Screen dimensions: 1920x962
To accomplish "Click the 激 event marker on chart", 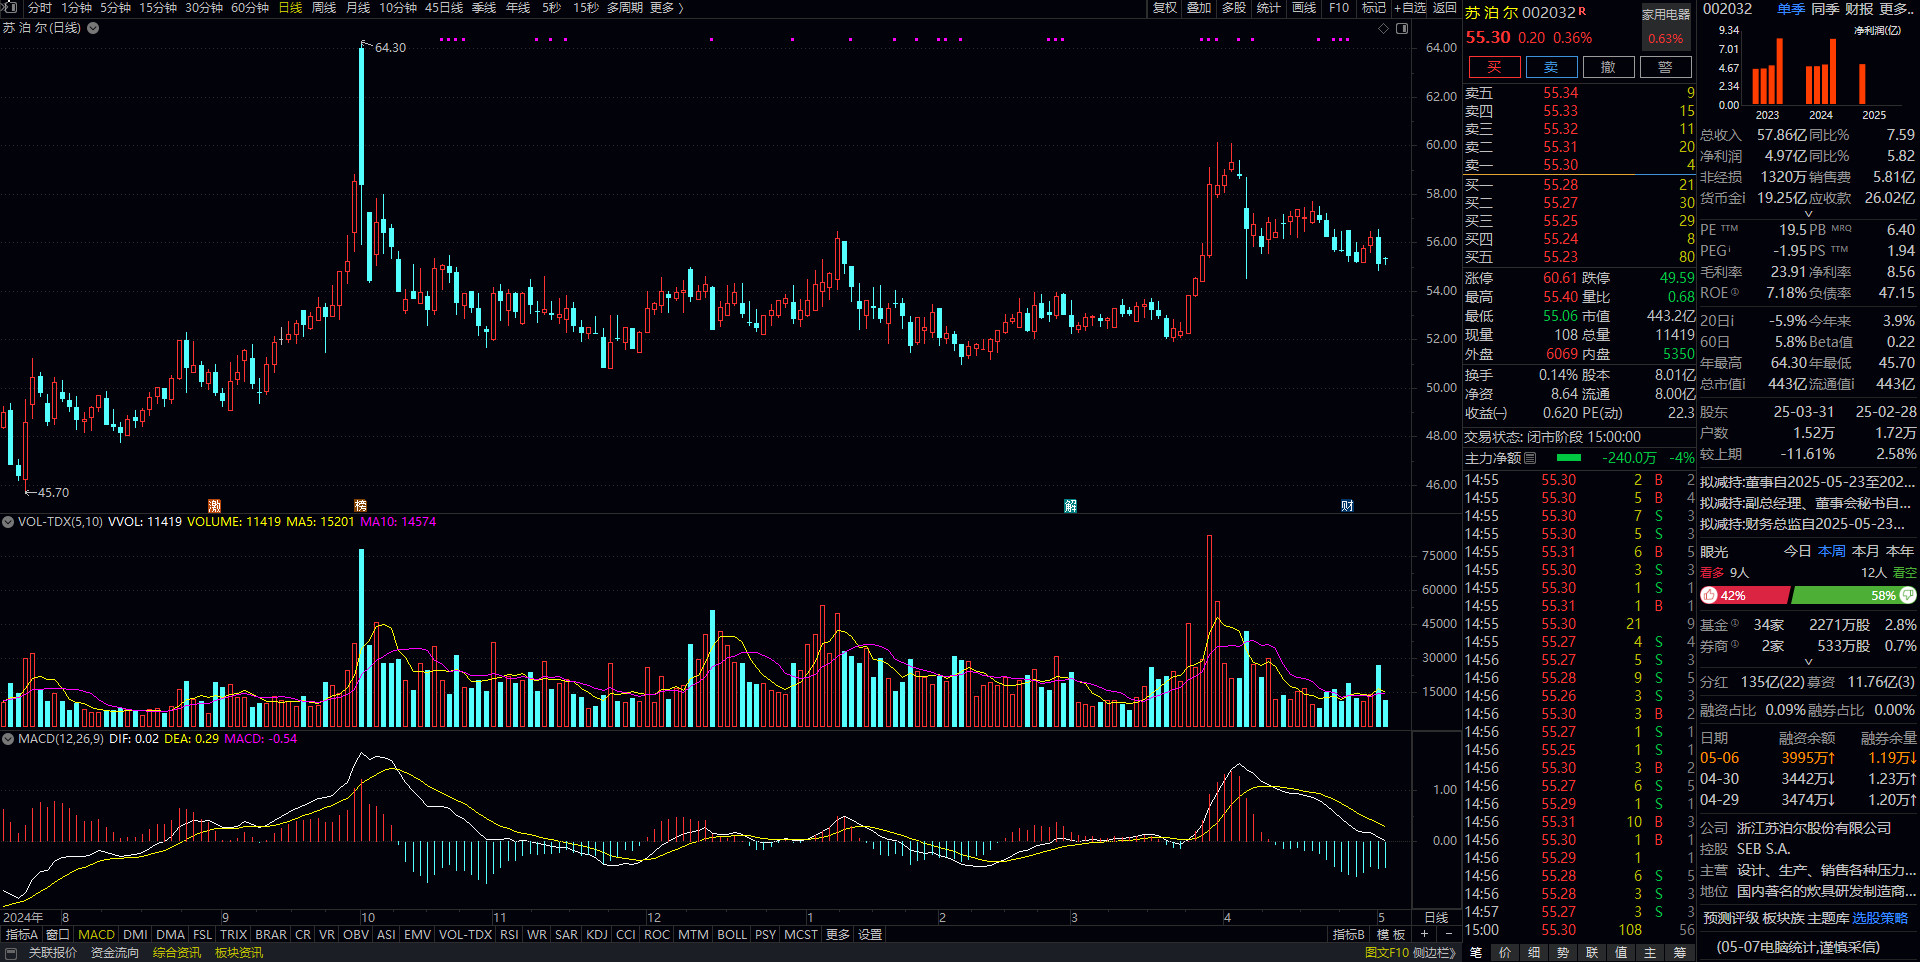I will click(214, 506).
